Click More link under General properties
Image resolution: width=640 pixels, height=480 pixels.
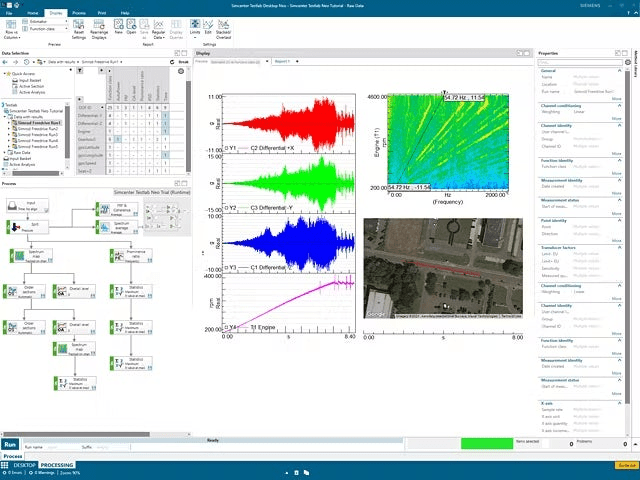617,98
